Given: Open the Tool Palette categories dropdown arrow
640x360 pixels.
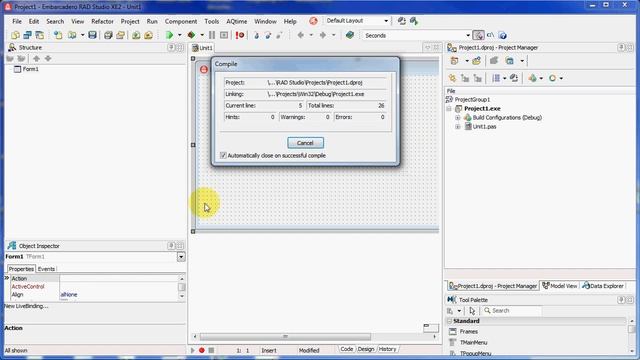Looking at the screenshot, I should click(x=459, y=311).
